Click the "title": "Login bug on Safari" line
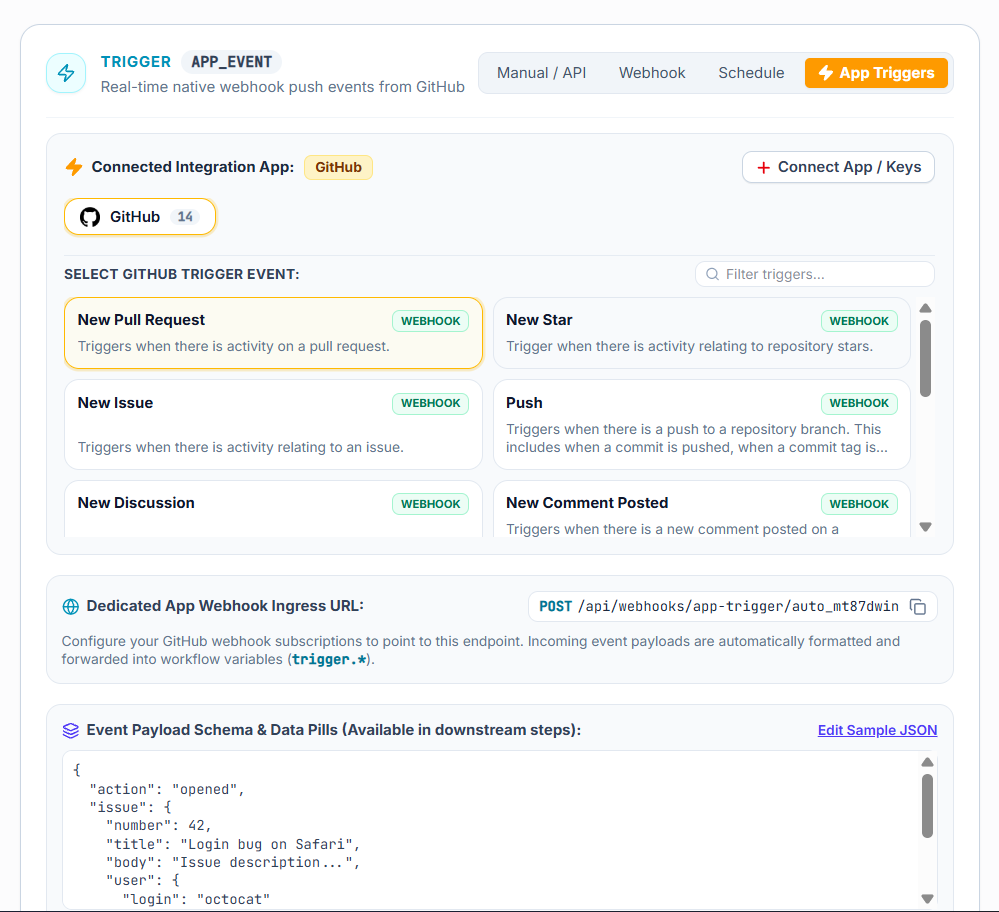 233,844
